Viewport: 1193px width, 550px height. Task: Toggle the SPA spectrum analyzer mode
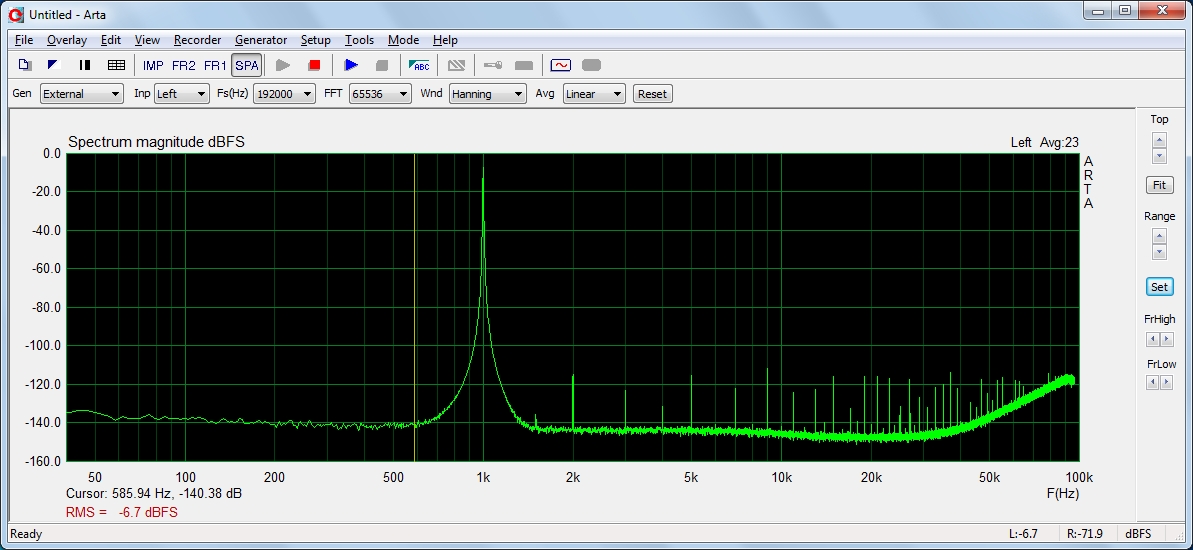pos(247,65)
